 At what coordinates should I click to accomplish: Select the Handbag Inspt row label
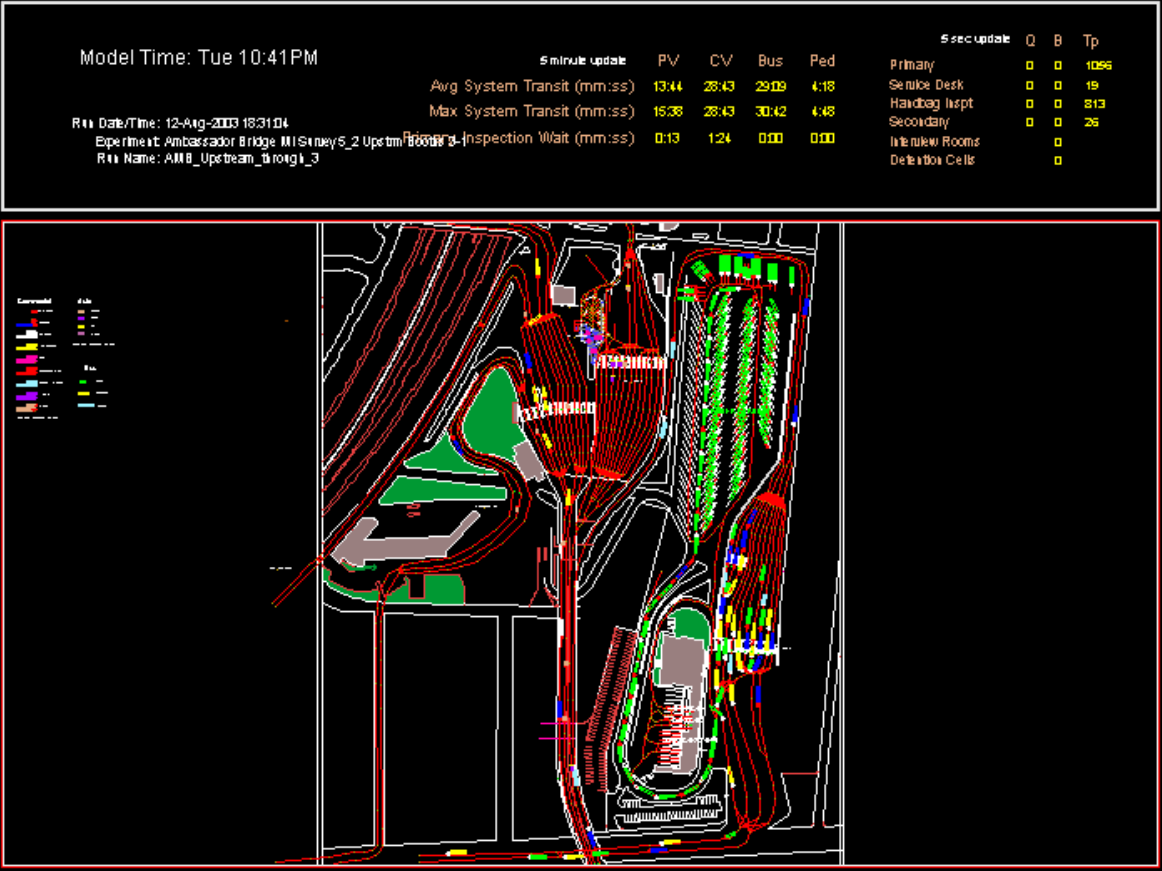(931, 103)
